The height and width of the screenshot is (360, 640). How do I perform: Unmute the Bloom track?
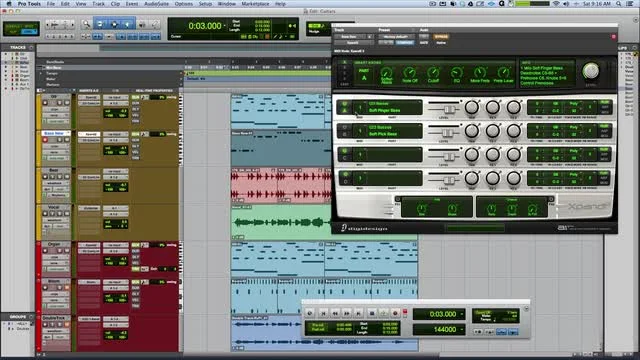66,288
